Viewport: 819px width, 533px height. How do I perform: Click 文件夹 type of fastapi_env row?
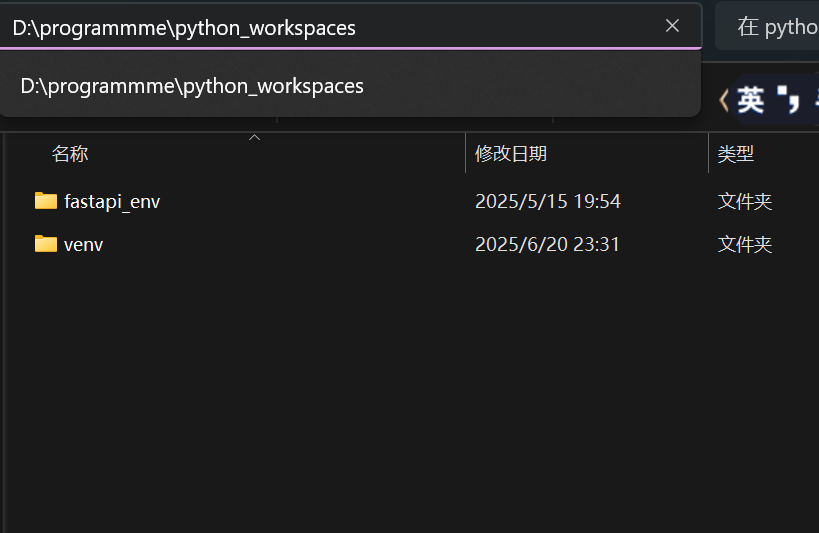[745, 202]
